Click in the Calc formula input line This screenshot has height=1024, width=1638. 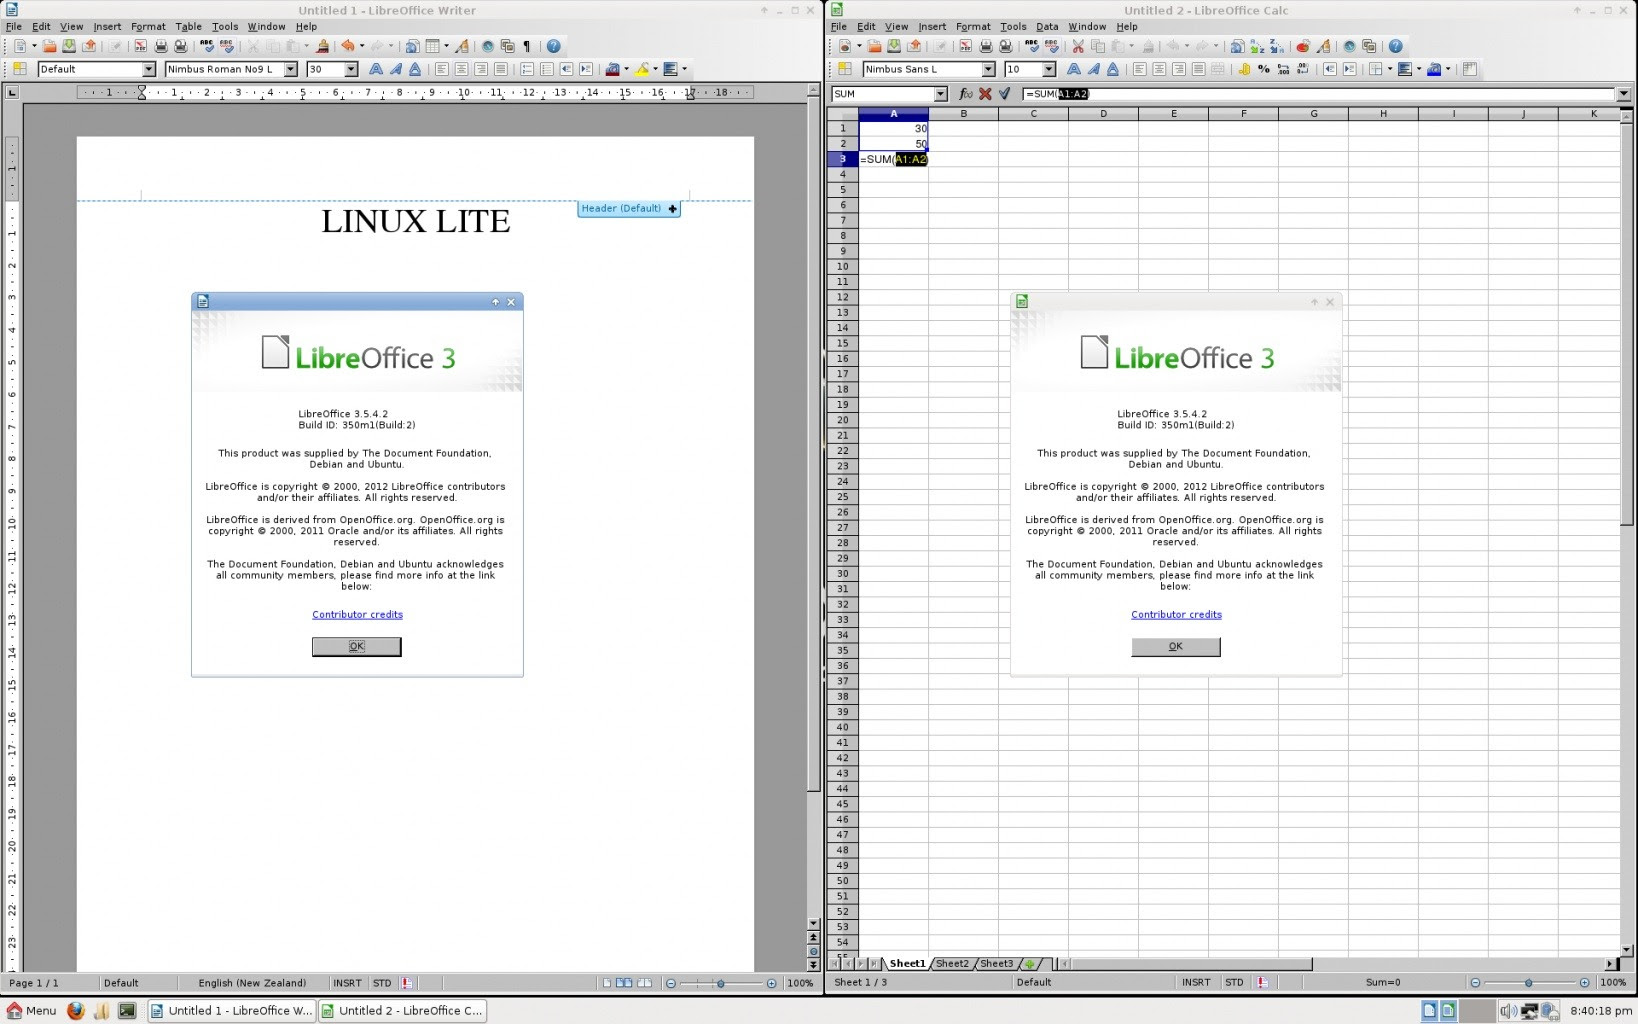pos(1318,94)
